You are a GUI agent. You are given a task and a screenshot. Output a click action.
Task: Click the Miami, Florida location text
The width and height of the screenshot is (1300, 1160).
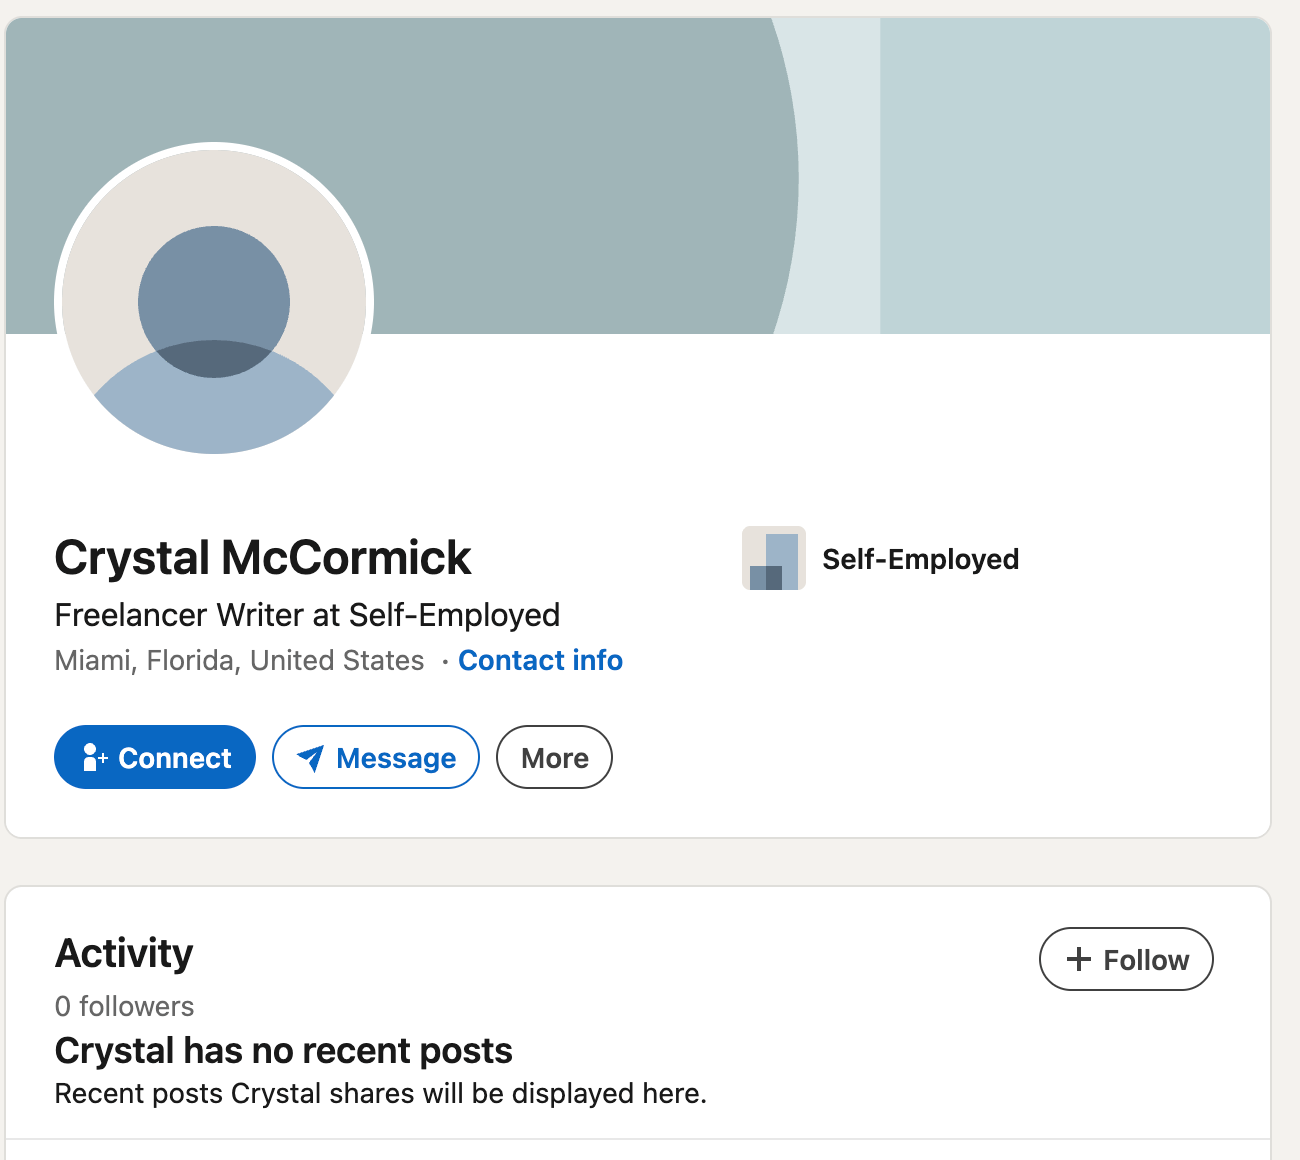click(x=239, y=660)
